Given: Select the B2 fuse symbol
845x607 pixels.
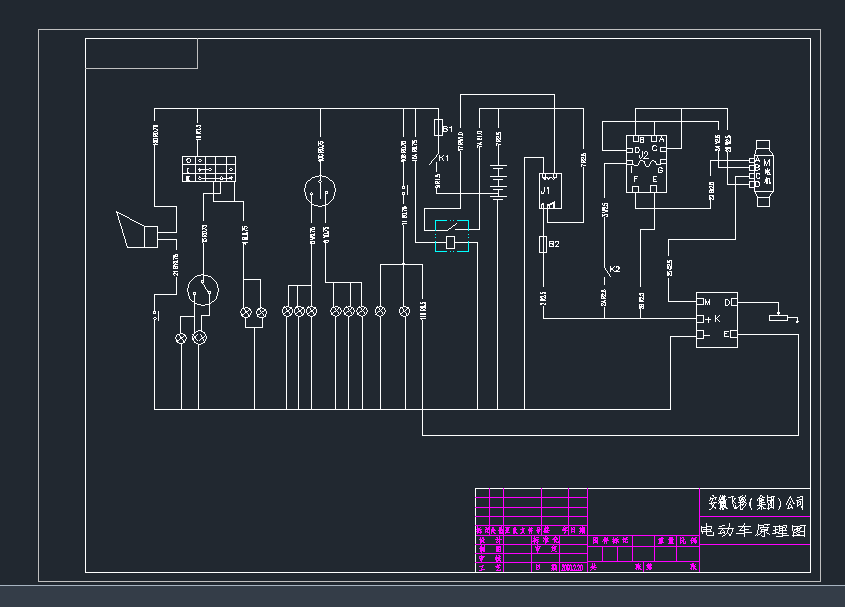Looking at the screenshot, I should [543, 244].
